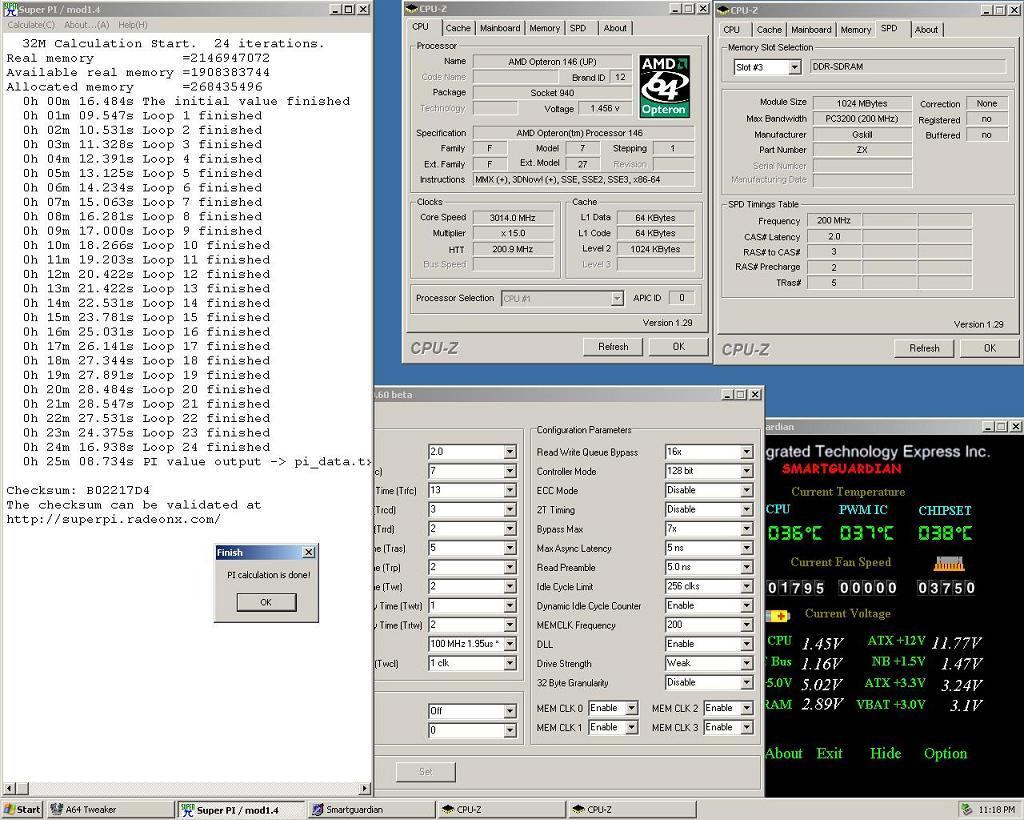
Task: Open the Windows Start button
Action: tap(23, 809)
